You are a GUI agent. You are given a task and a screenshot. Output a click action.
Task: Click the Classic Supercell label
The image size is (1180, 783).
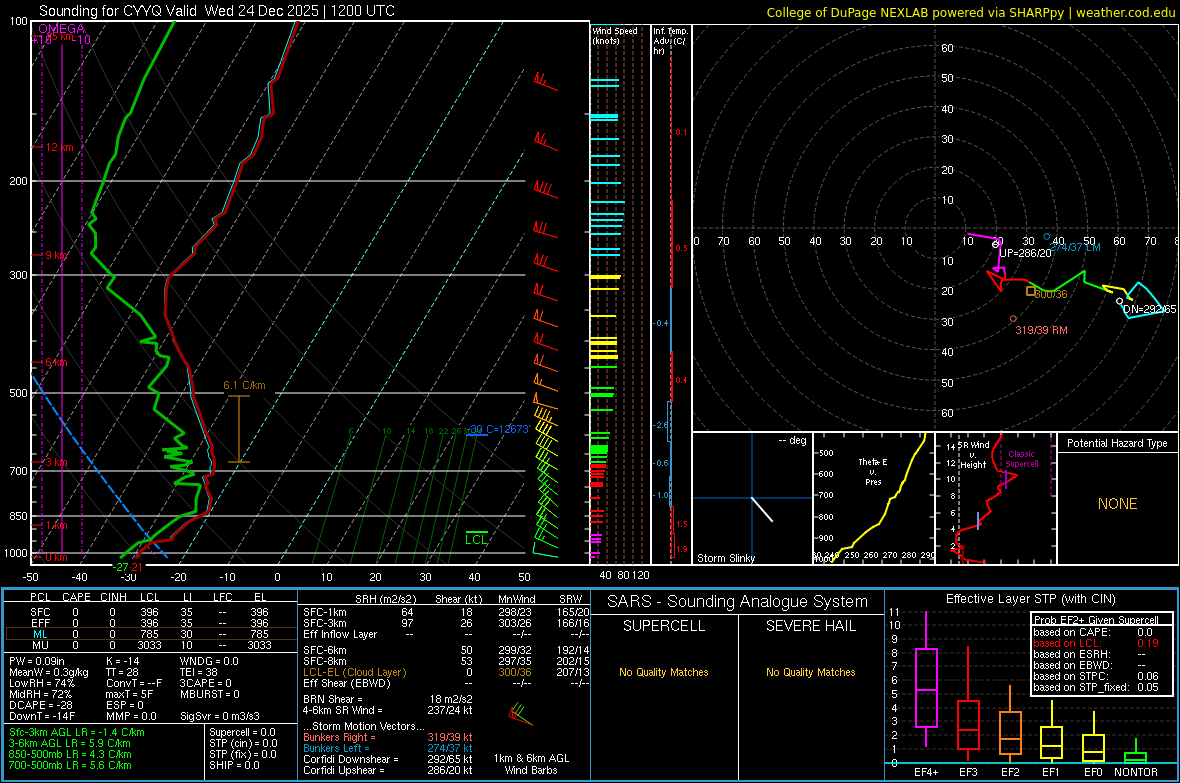click(1021, 459)
